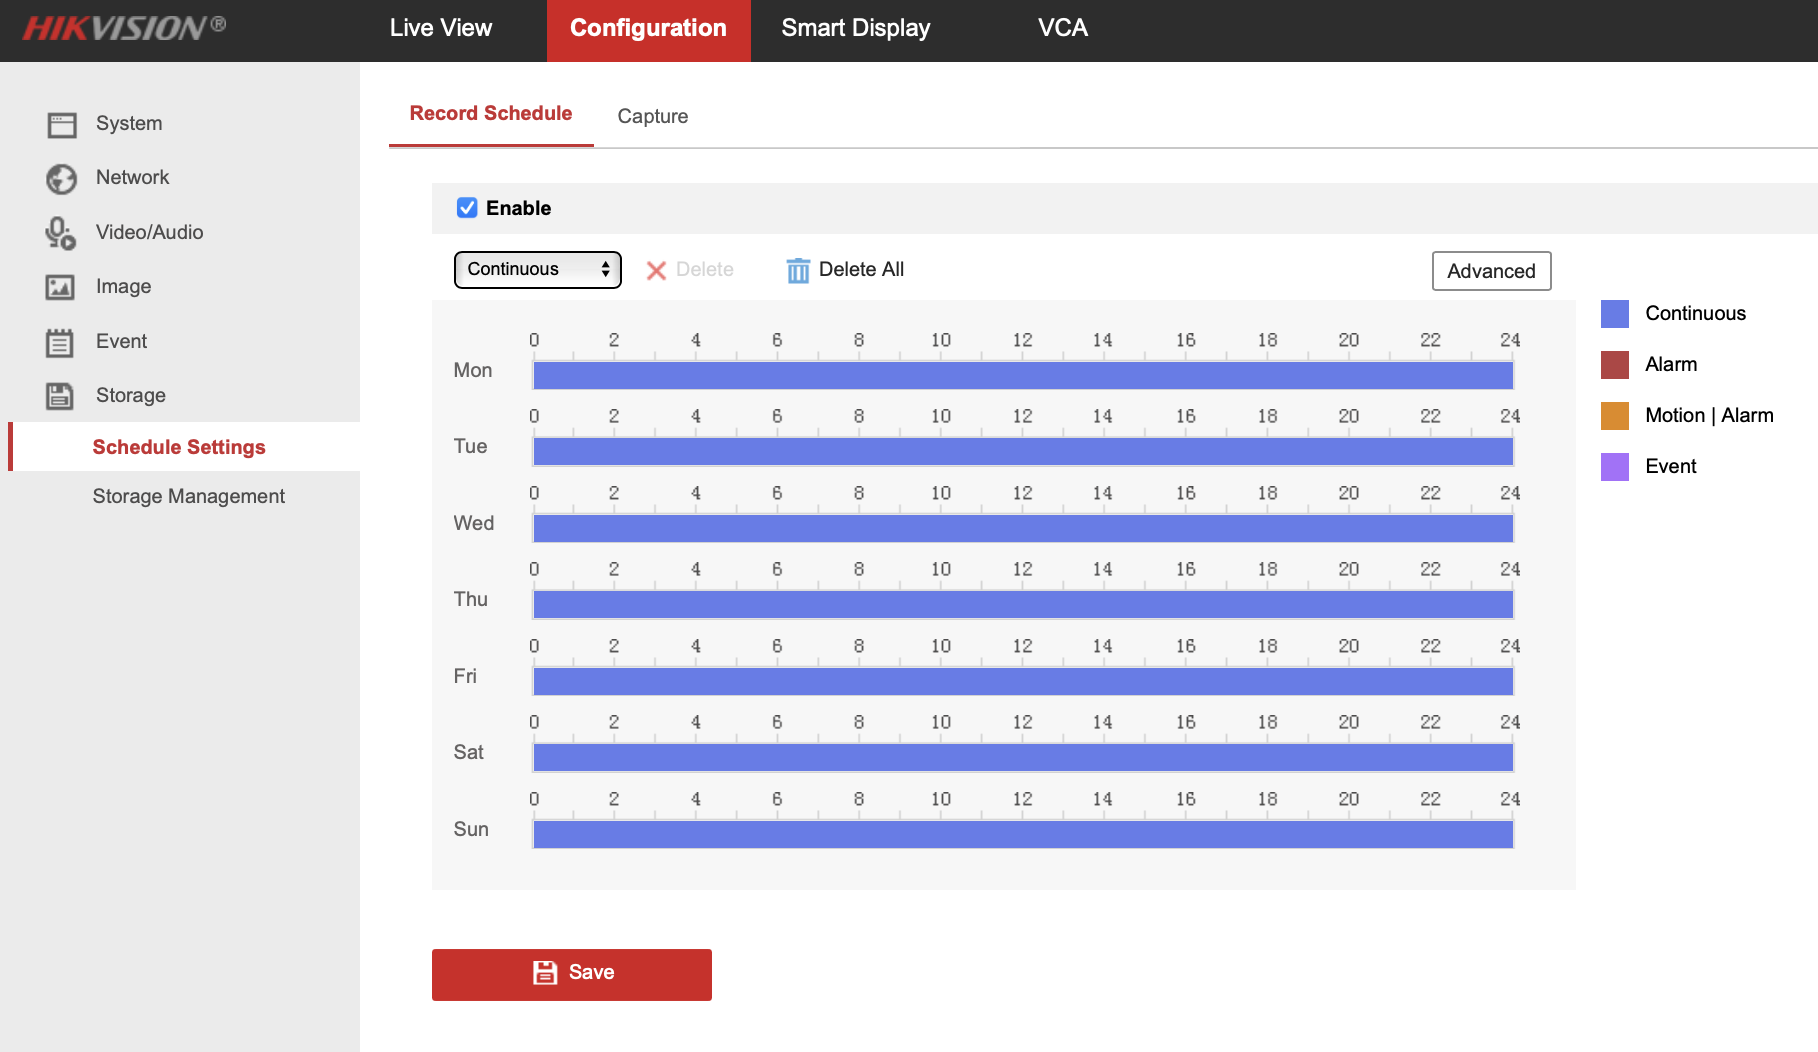
Task: Select the blue Continuous legend swatch
Action: point(1614,314)
